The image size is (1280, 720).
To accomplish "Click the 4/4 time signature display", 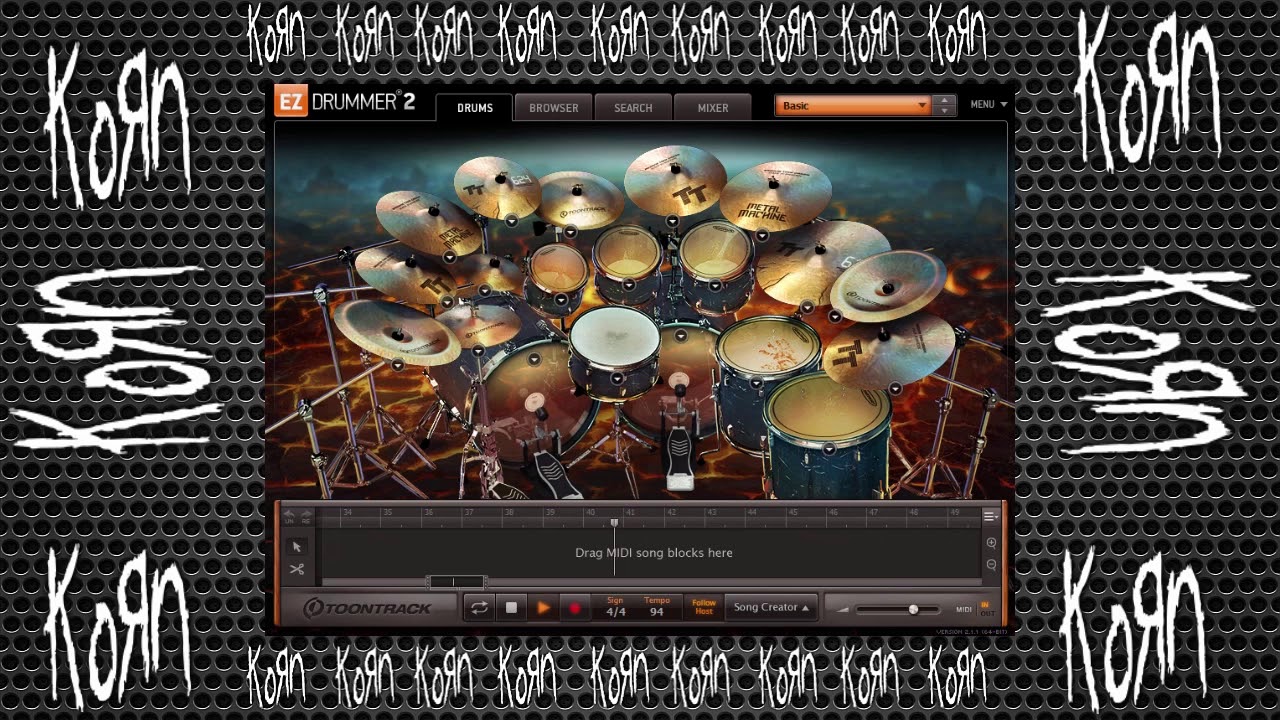I will tap(616, 608).
